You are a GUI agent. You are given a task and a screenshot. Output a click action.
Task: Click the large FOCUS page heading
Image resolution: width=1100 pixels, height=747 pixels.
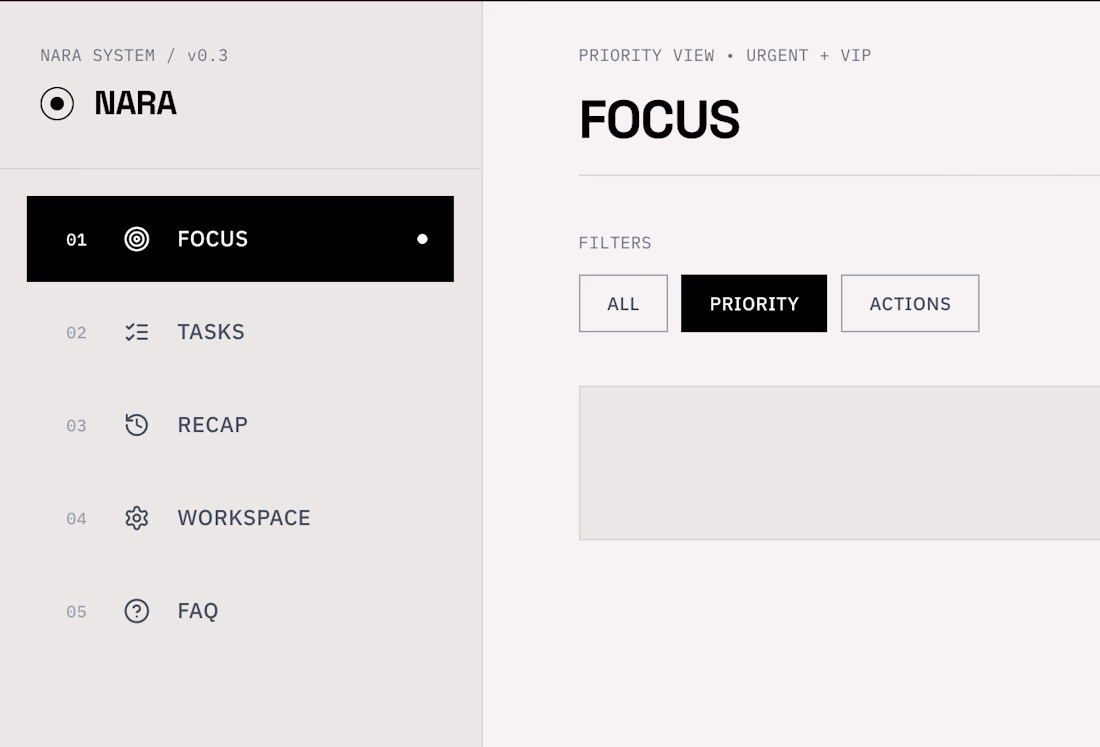pyautogui.click(x=660, y=120)
